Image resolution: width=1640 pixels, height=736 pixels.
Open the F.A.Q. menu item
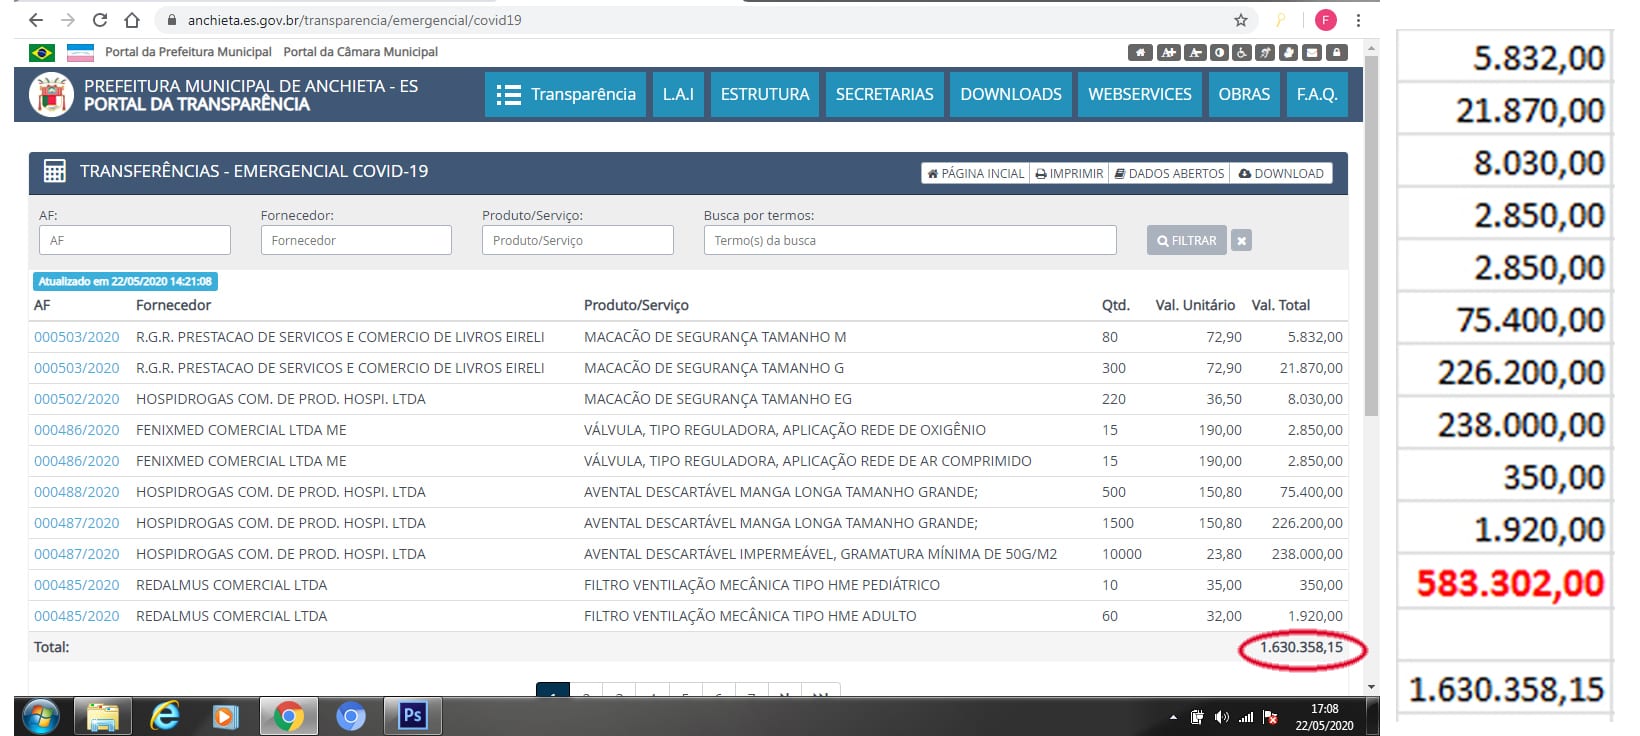[1317, 95]
